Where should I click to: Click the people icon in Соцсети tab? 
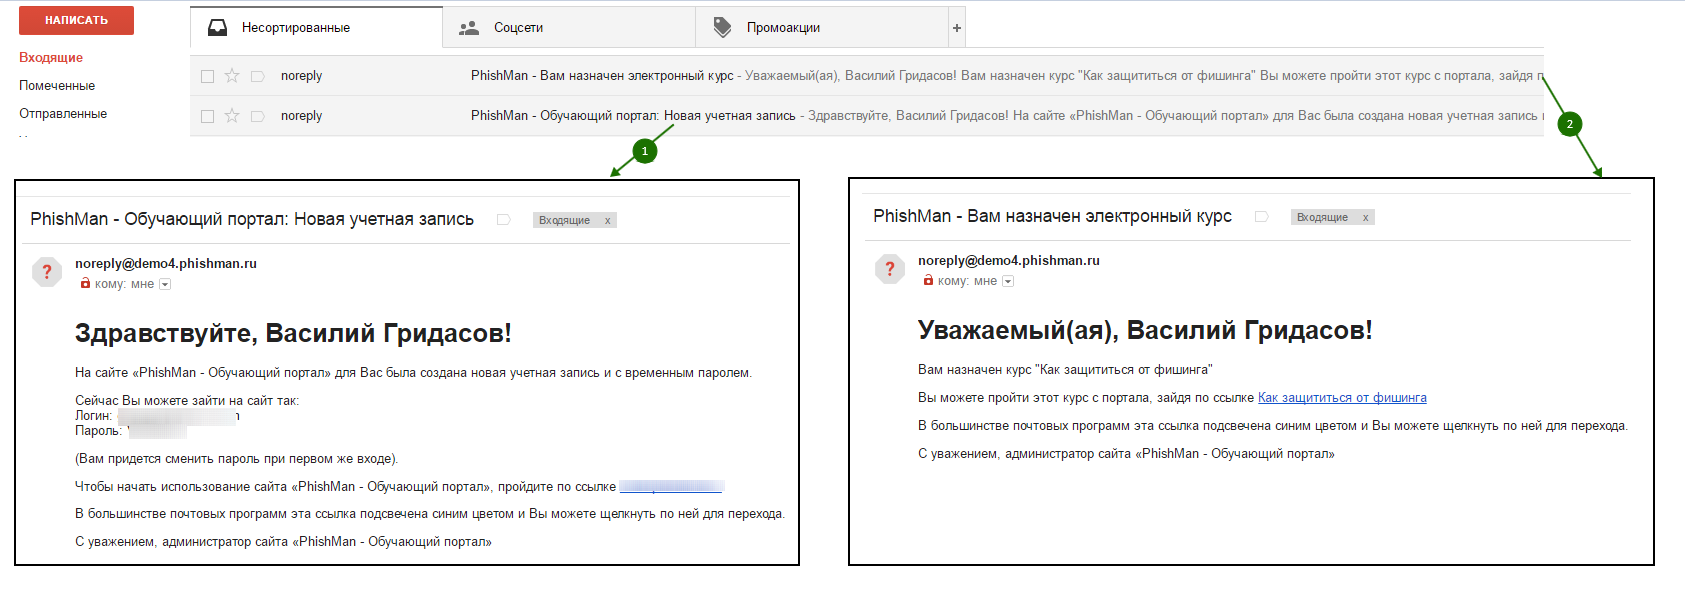(469, 28)
